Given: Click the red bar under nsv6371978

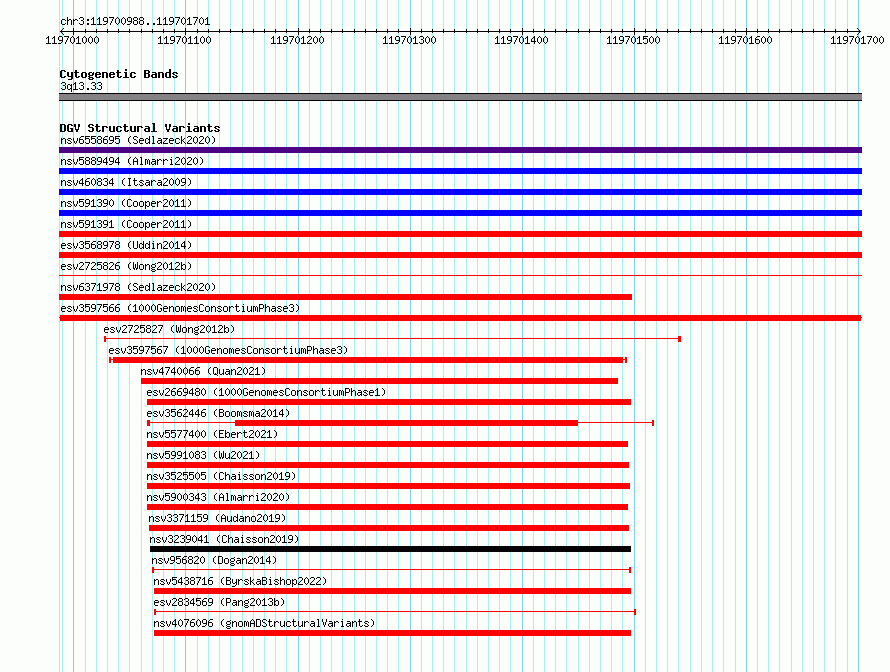Looking at the screenshot, I should pos(345,297).
